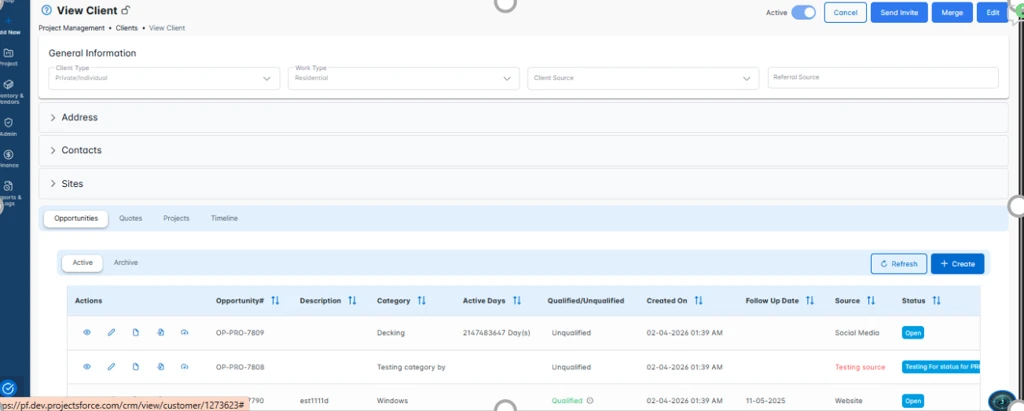
Task: Sort by the Opportunity# column arrows
Action: click(275, 300)
